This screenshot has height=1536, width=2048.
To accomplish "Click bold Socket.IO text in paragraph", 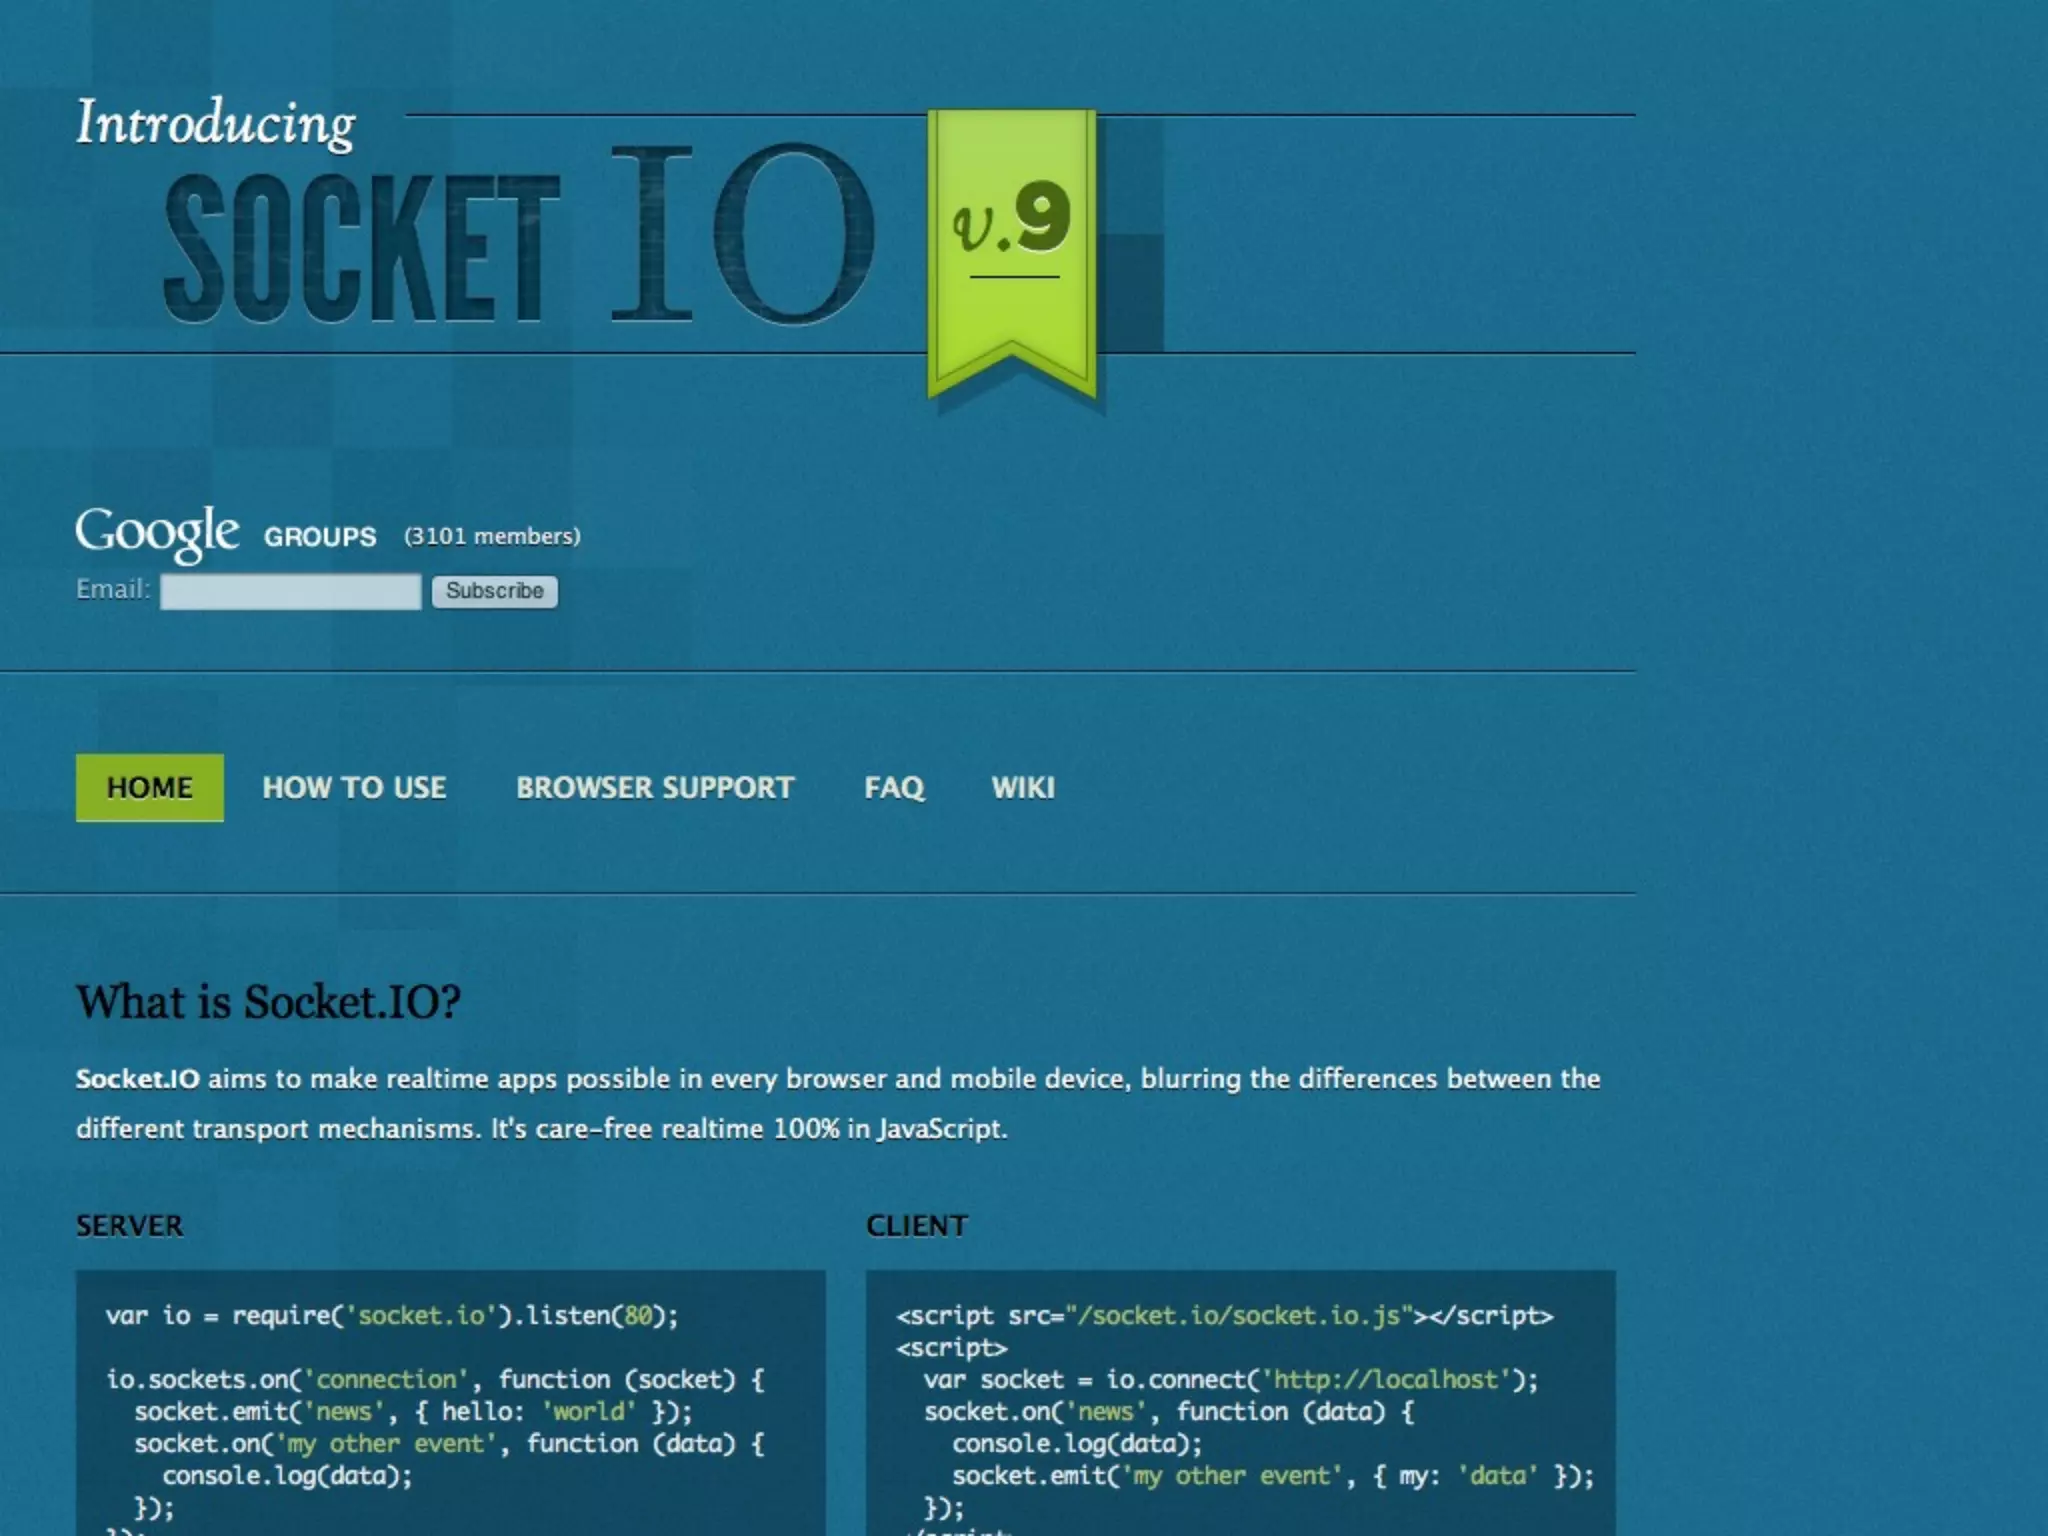I will tap(137, 1079).
